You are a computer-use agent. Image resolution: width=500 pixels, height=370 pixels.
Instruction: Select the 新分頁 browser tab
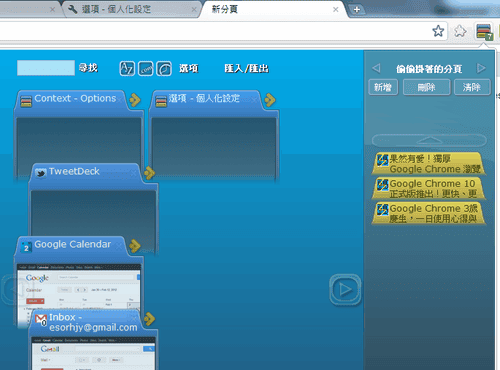point(273,9)
